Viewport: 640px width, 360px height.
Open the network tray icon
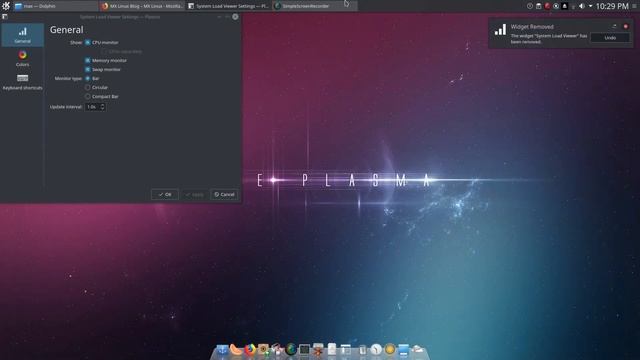pyautogui.click(x=573, y=7)
